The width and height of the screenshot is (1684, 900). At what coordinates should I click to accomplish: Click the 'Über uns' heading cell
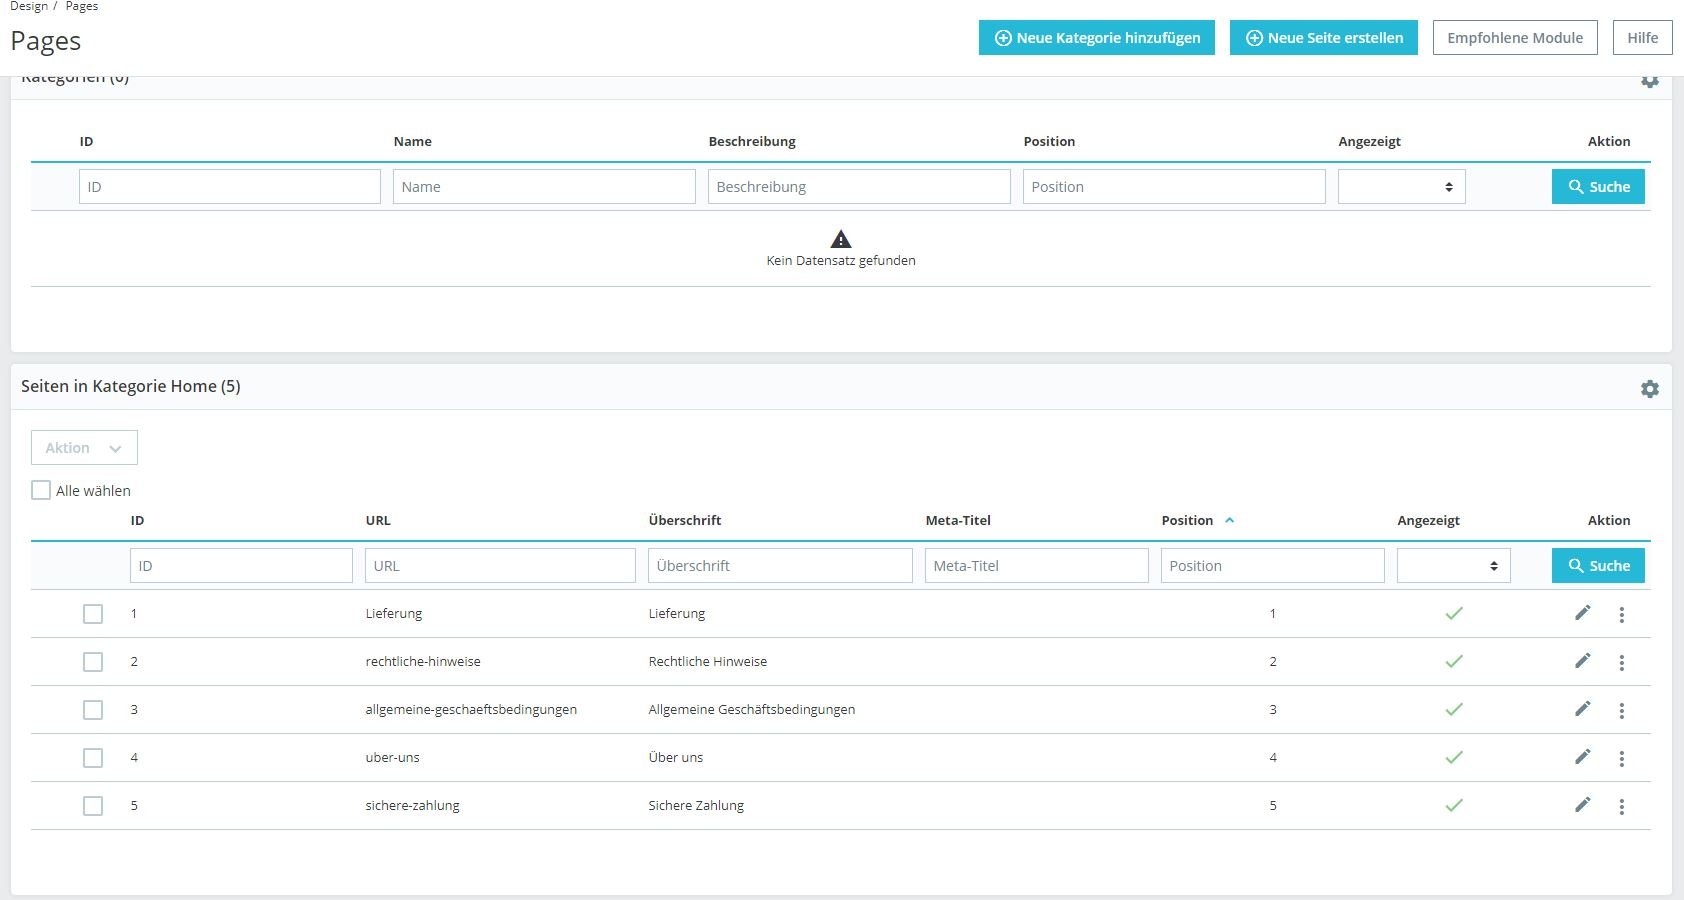click(676, 757)
